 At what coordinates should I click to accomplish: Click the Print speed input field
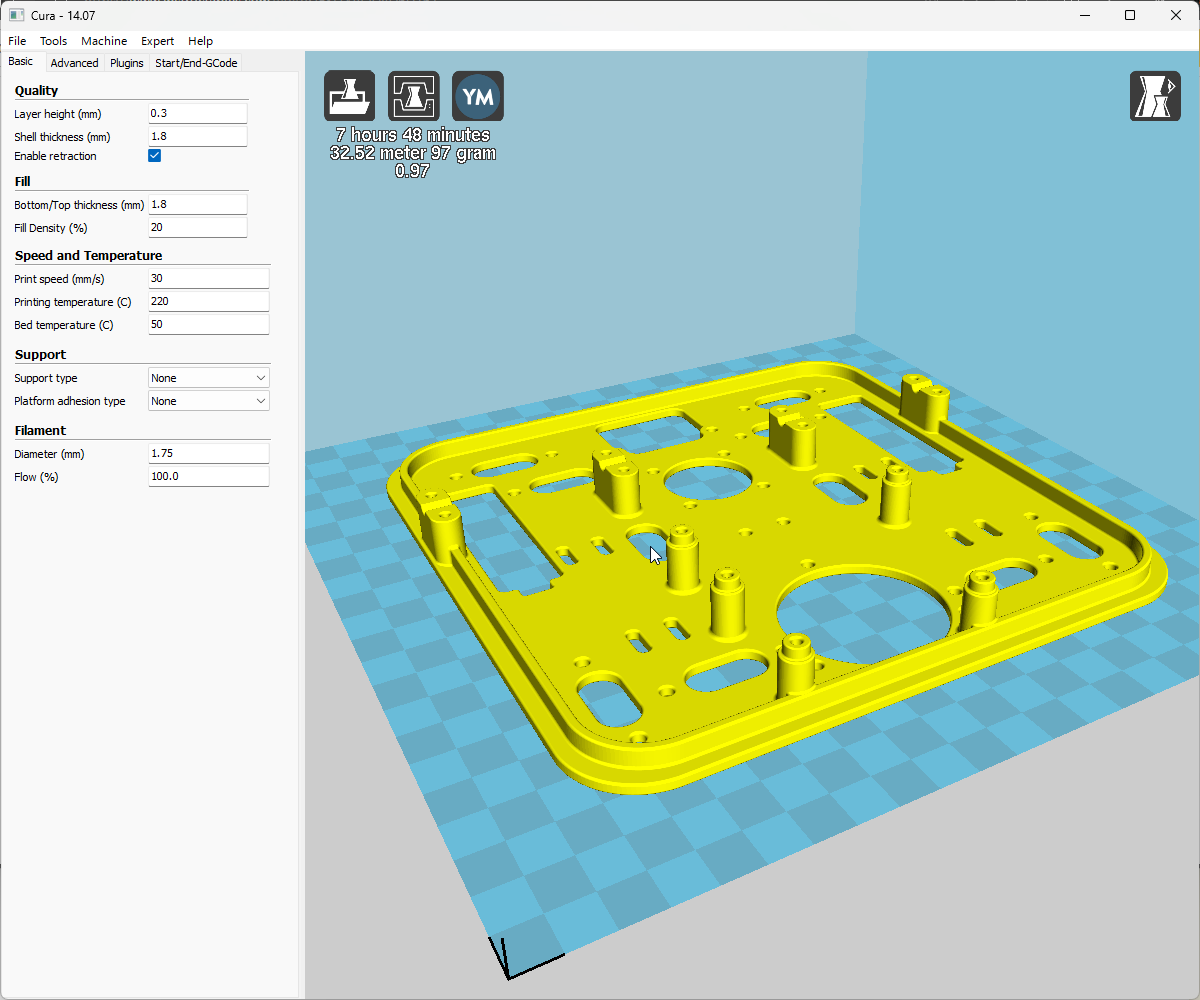[209, 279]
